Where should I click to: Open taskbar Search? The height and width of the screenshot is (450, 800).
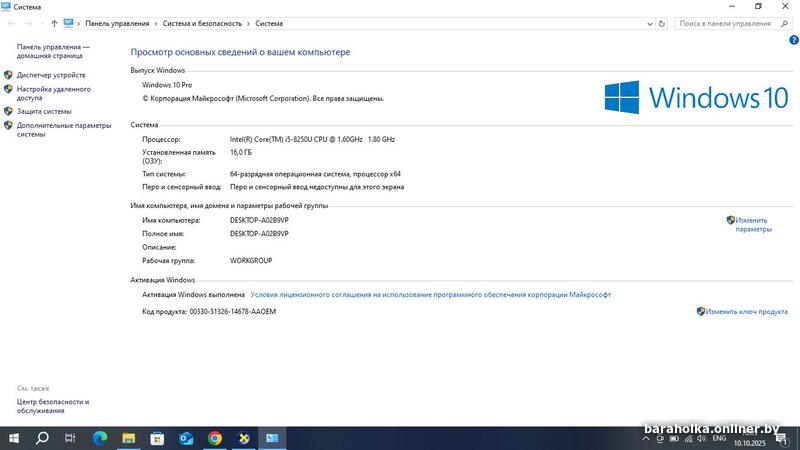[x=42, y=438]
